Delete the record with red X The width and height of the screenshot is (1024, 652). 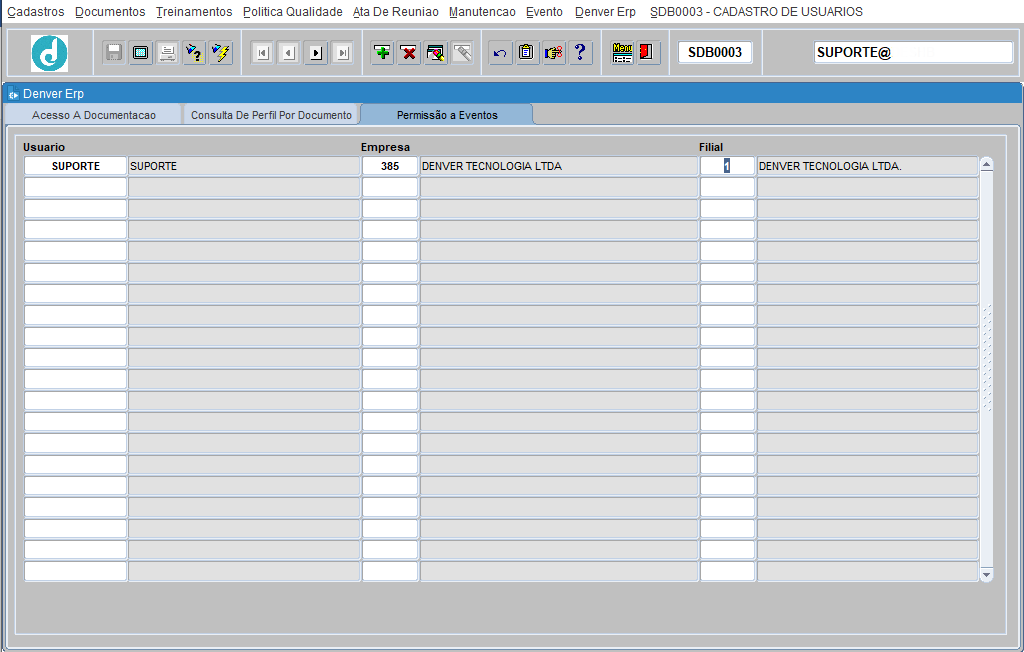pos(409,53)
